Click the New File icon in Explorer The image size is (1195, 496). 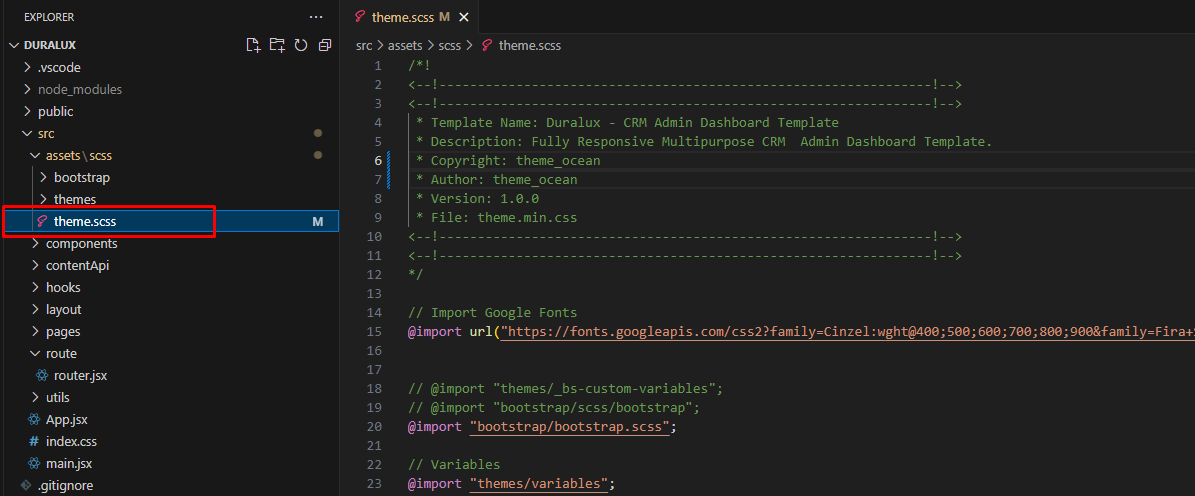coord(253,45)
